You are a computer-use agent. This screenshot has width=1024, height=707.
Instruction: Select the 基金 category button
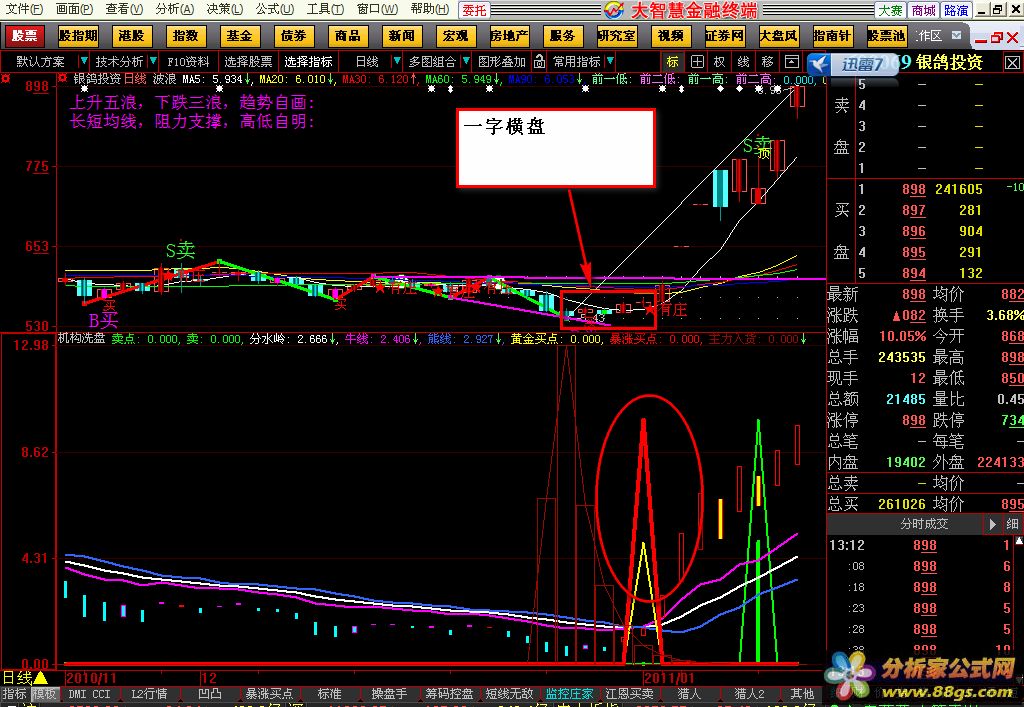pos(239,35)
